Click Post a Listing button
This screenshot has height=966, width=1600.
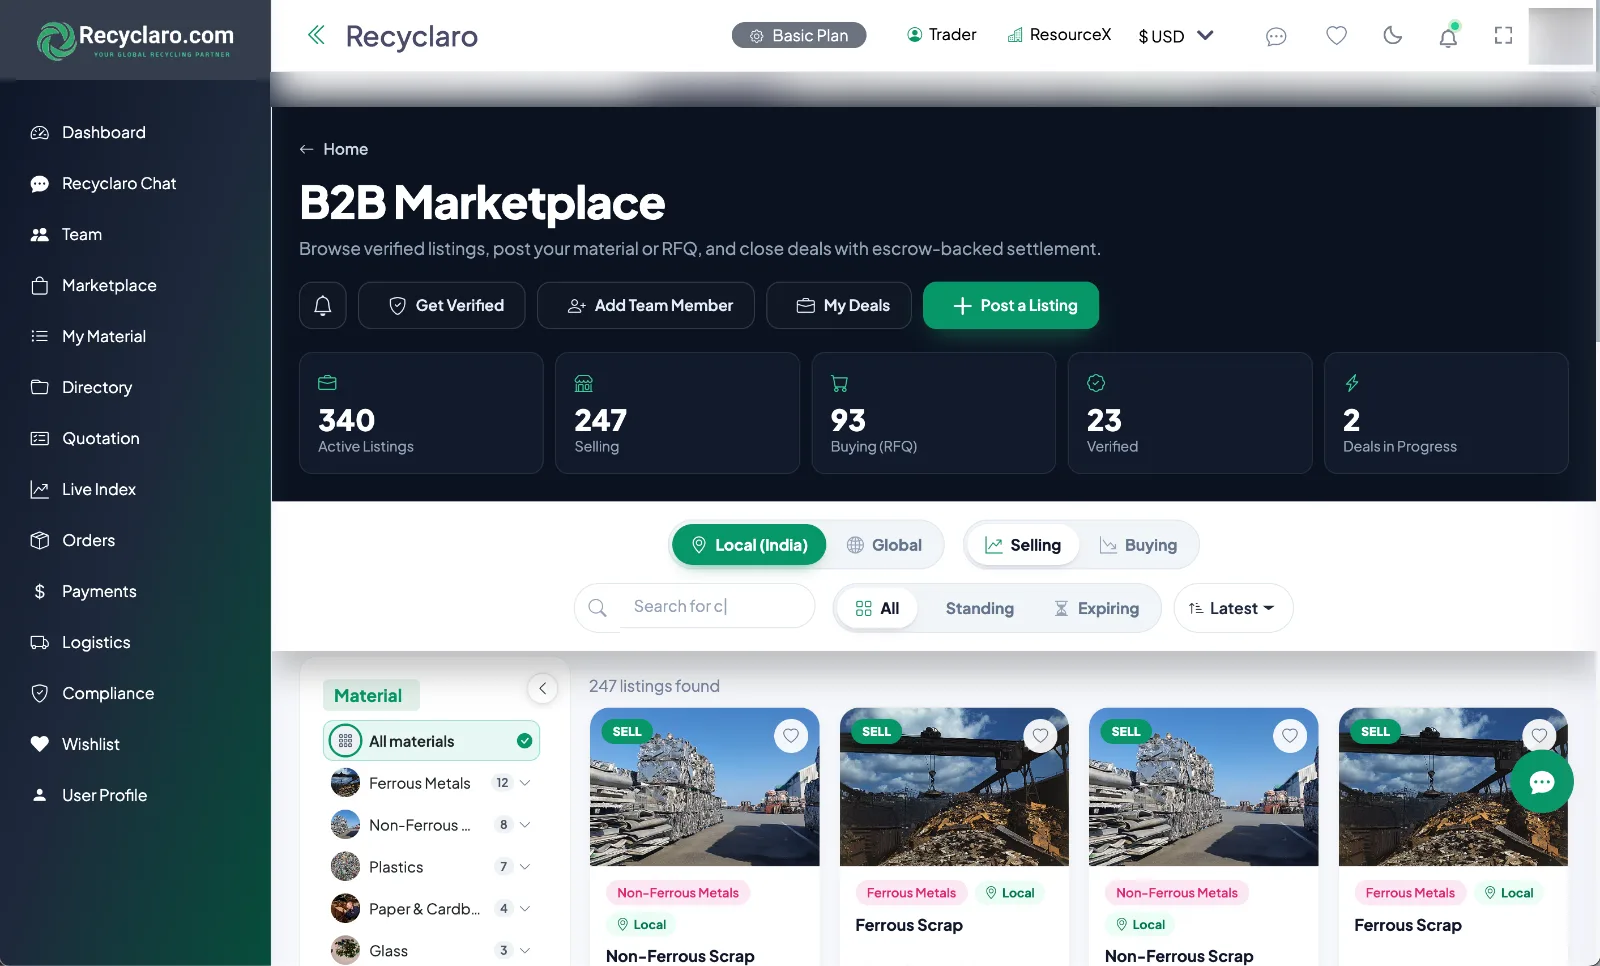click(1011, 305)
